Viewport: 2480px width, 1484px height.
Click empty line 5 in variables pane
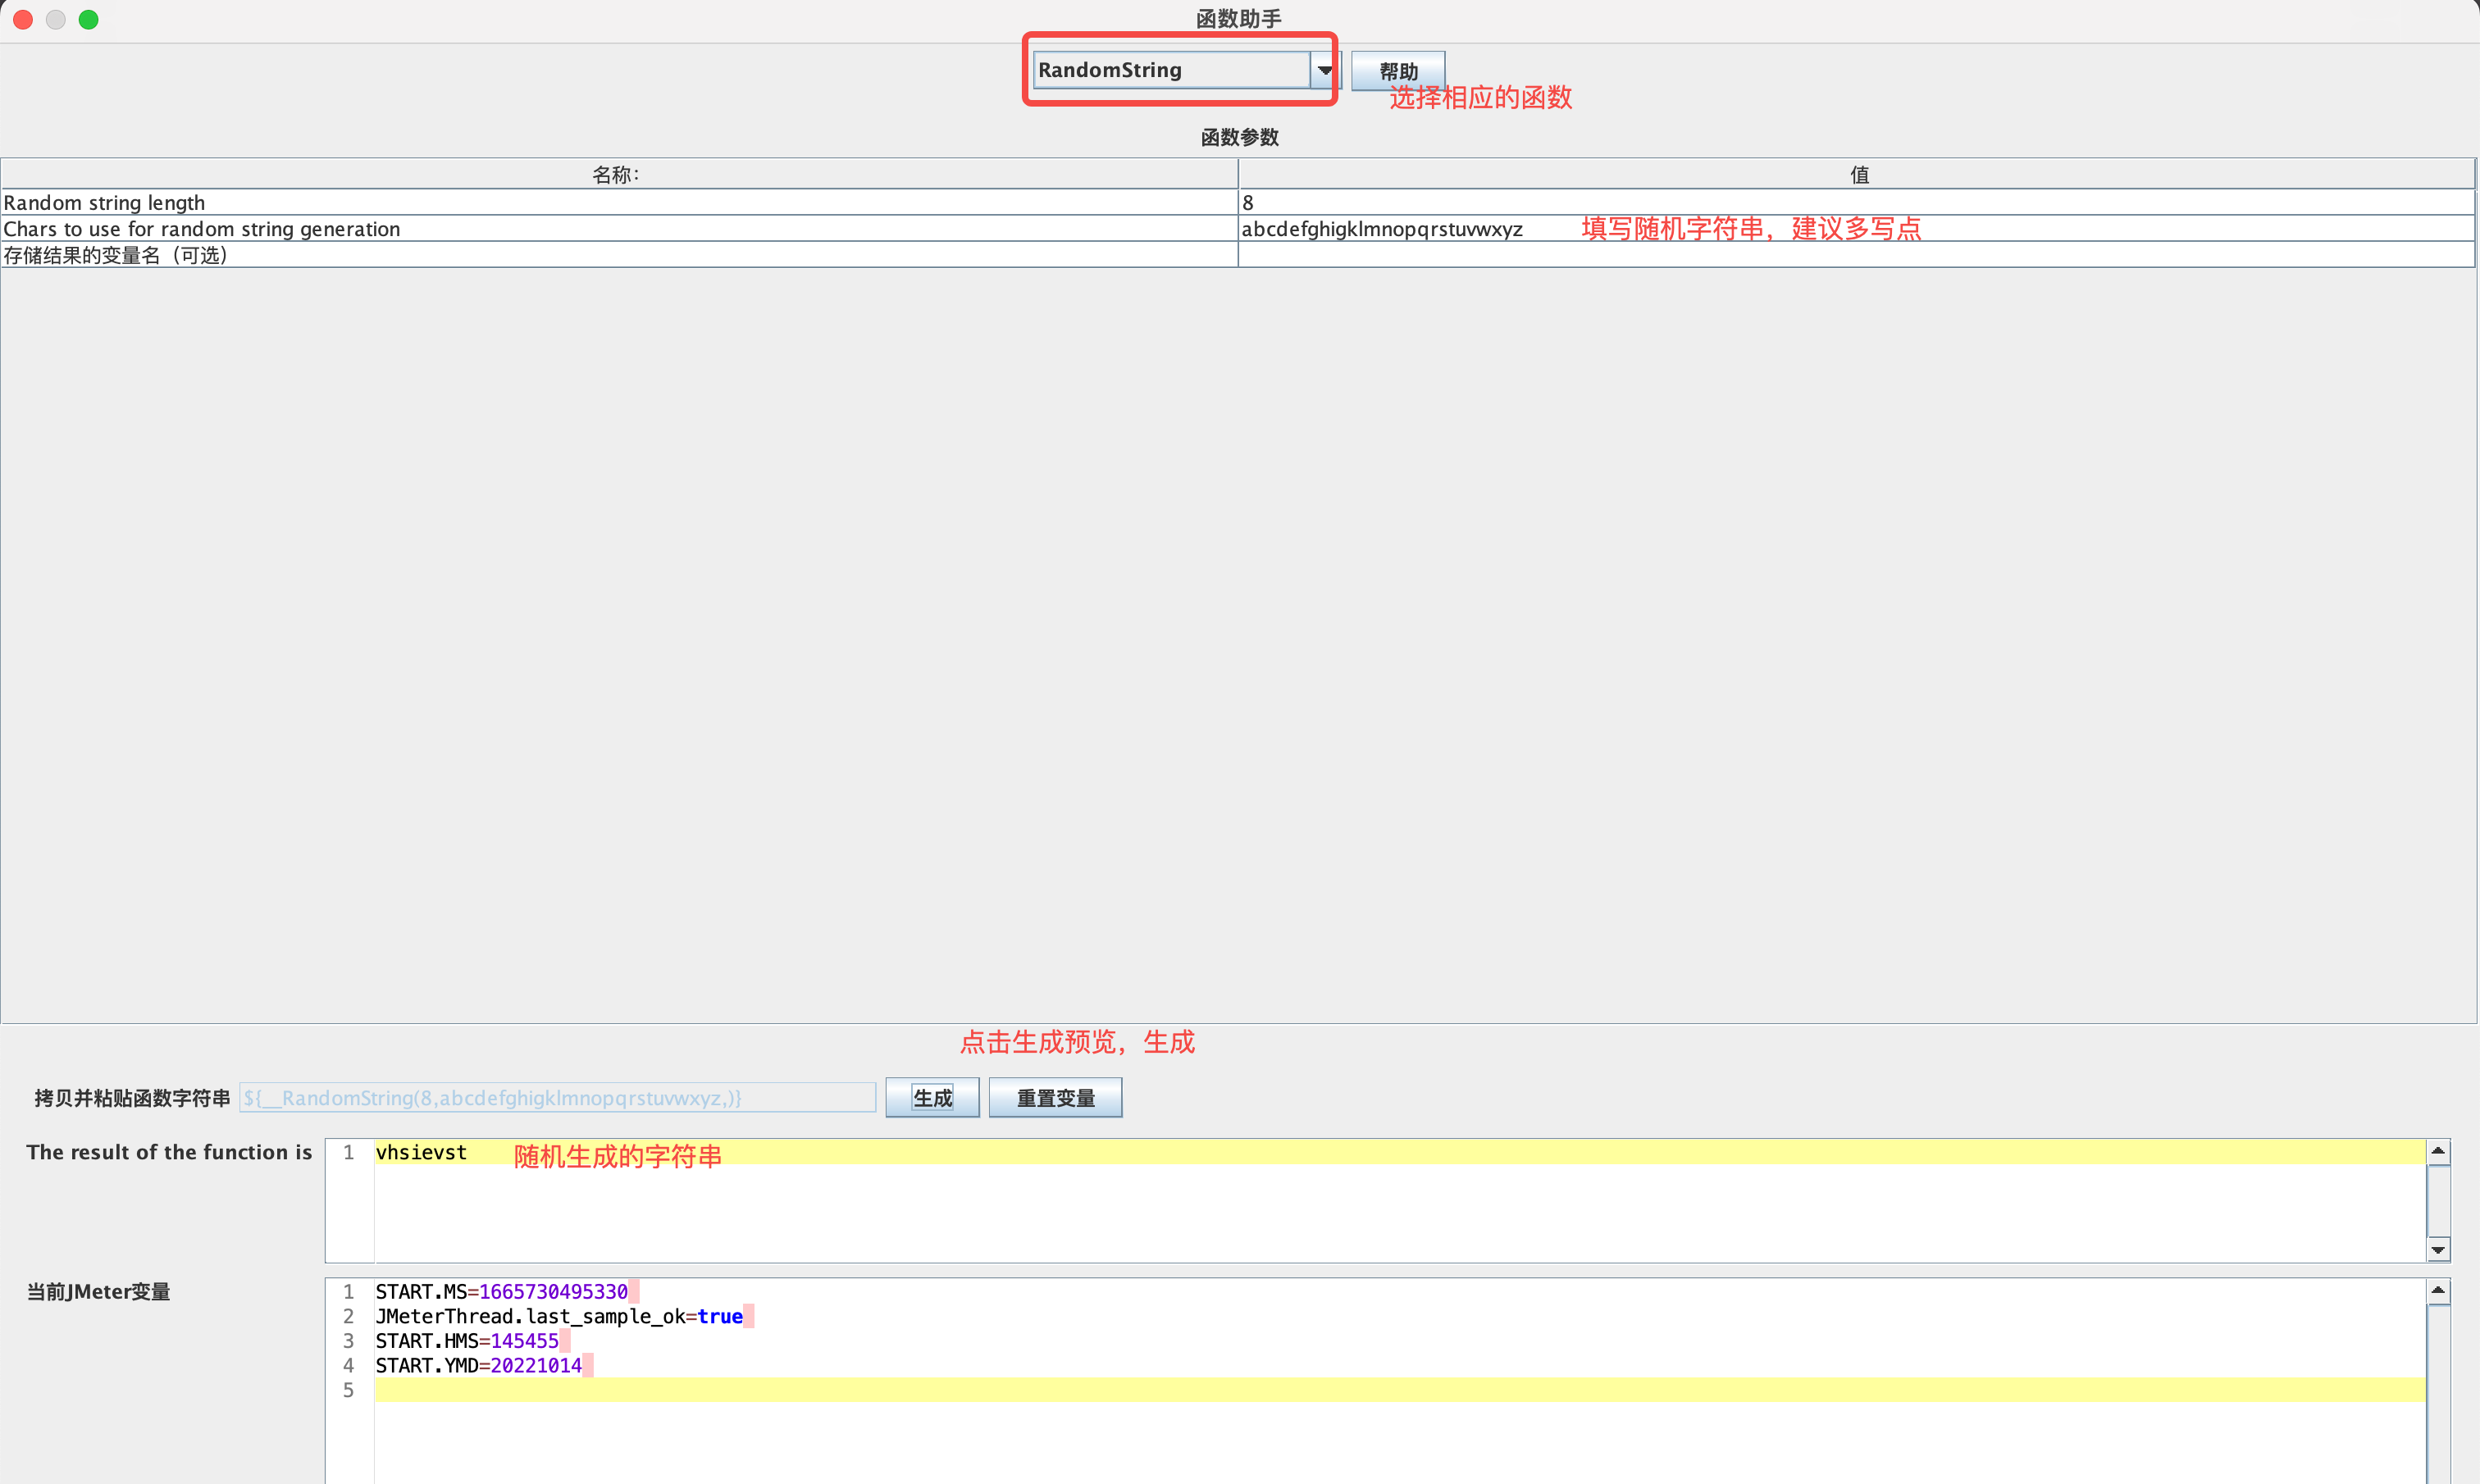coord(1400,1390)
